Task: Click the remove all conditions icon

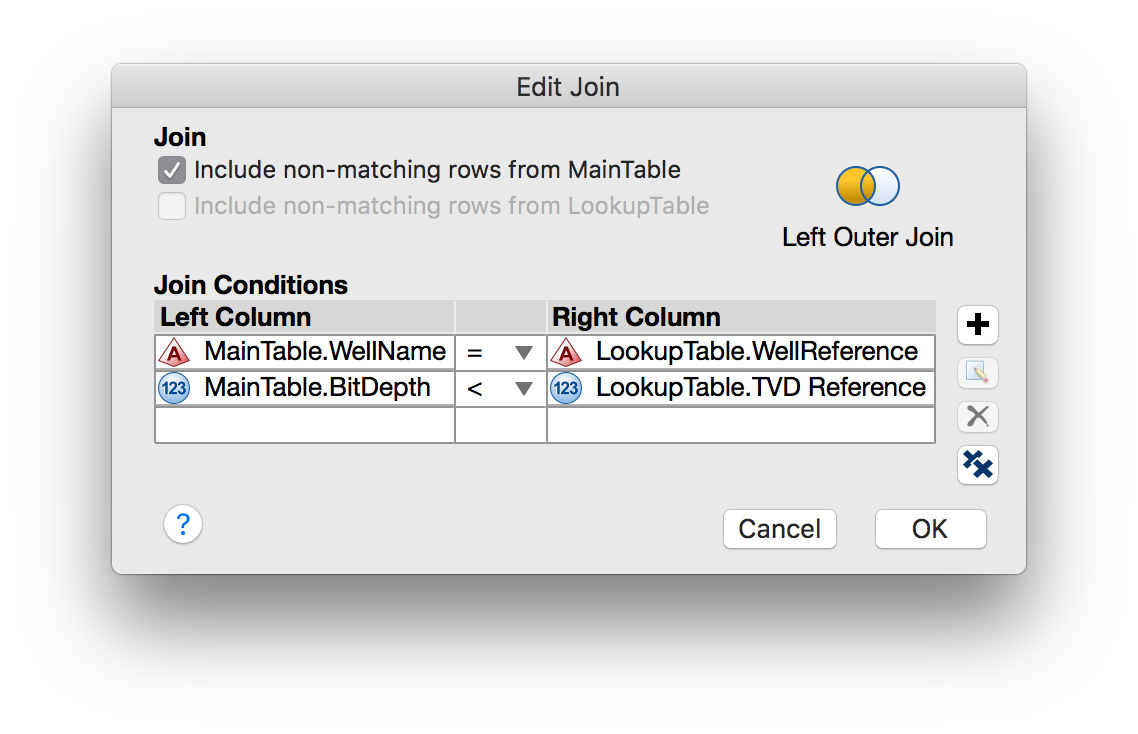Action: coord(978,465)
